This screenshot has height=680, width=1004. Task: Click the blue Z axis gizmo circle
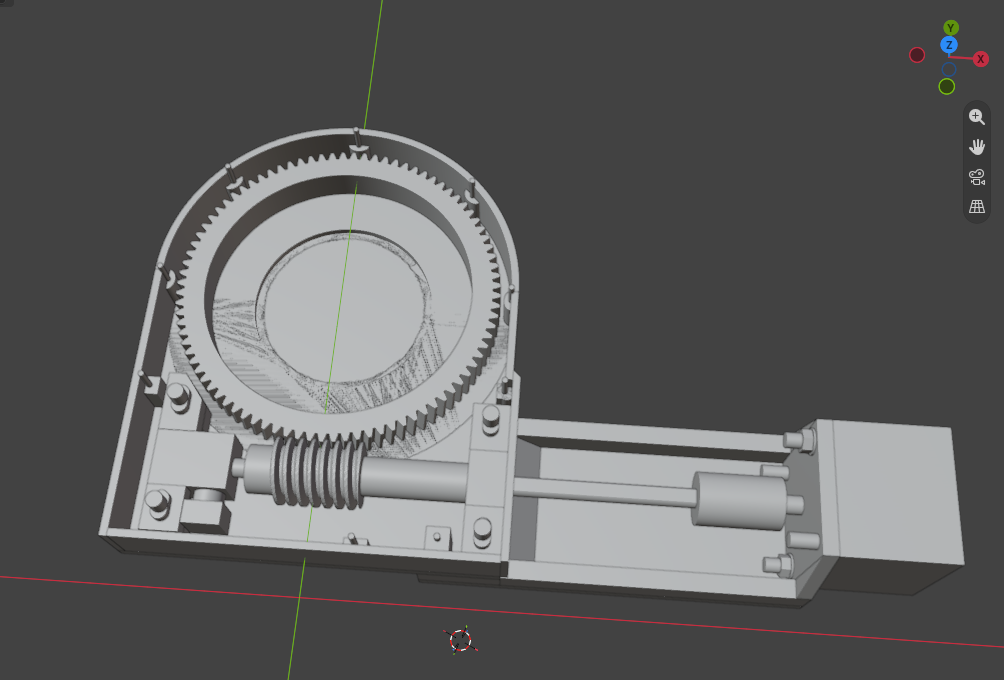click(x=949, y=45)
